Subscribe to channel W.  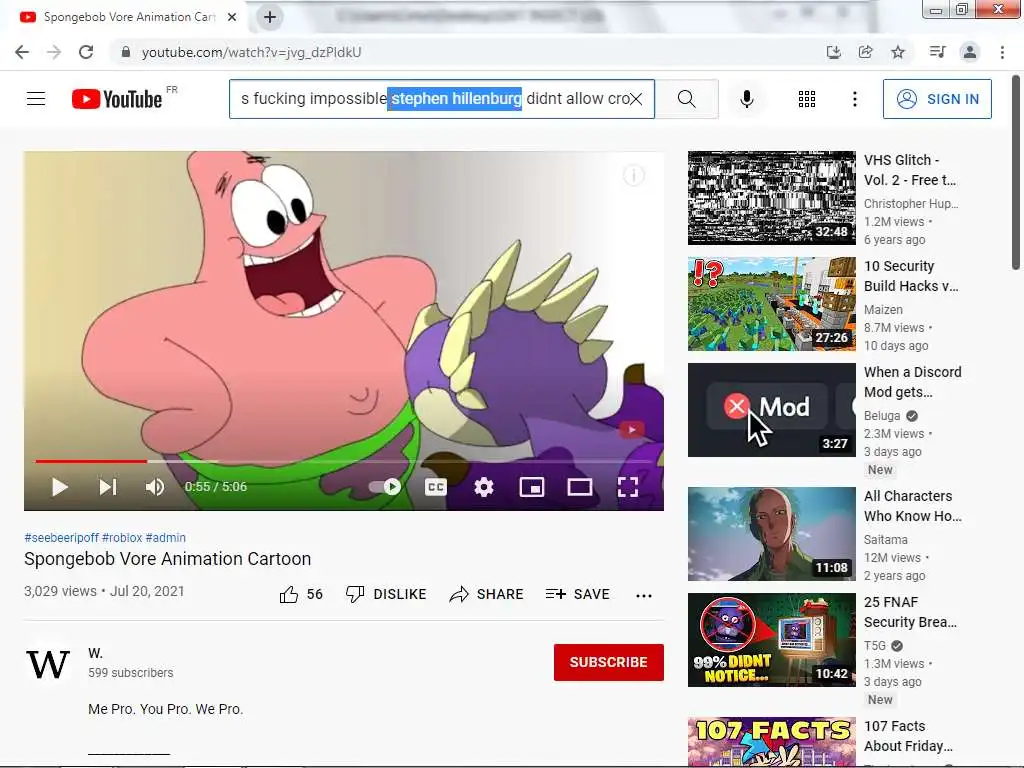pyautogui.click(x=609, y=662)
